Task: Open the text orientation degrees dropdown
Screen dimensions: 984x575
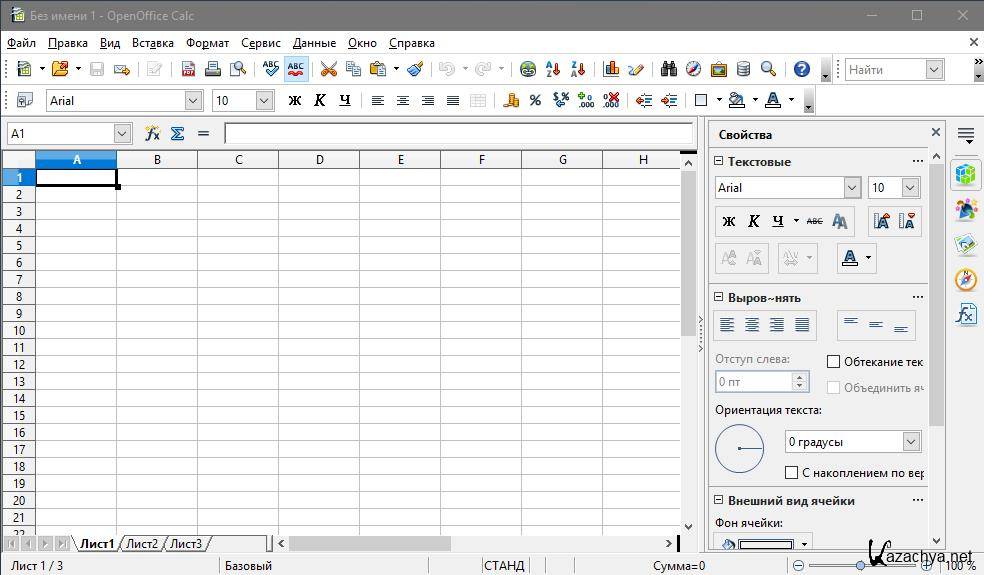Action: coord(910,442)
